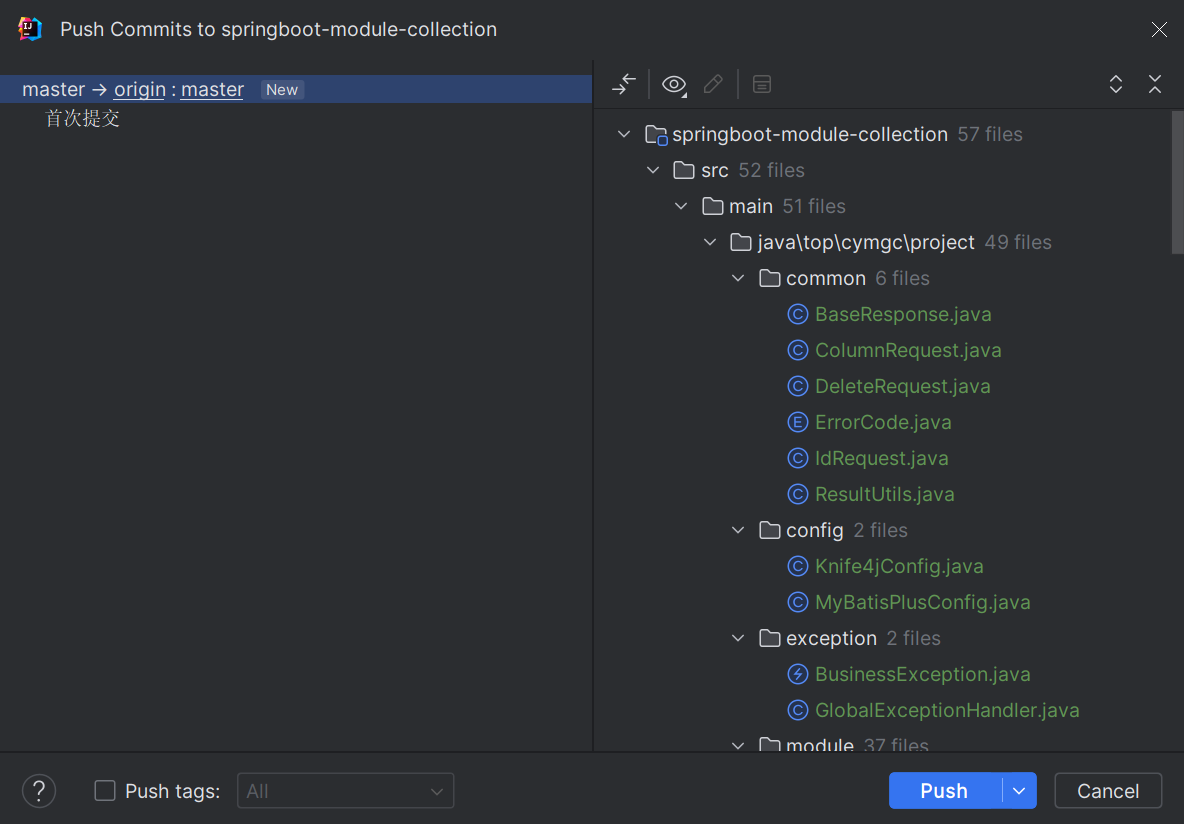
Task: Click the config folder icon
Action: pos(769,530)
